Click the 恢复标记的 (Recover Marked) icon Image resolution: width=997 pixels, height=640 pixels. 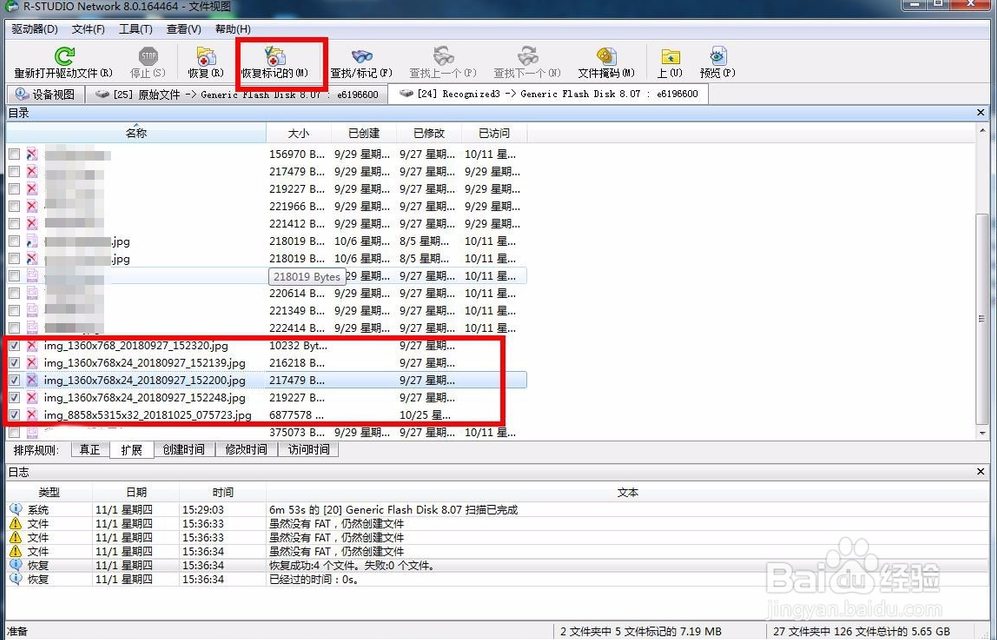273,58
